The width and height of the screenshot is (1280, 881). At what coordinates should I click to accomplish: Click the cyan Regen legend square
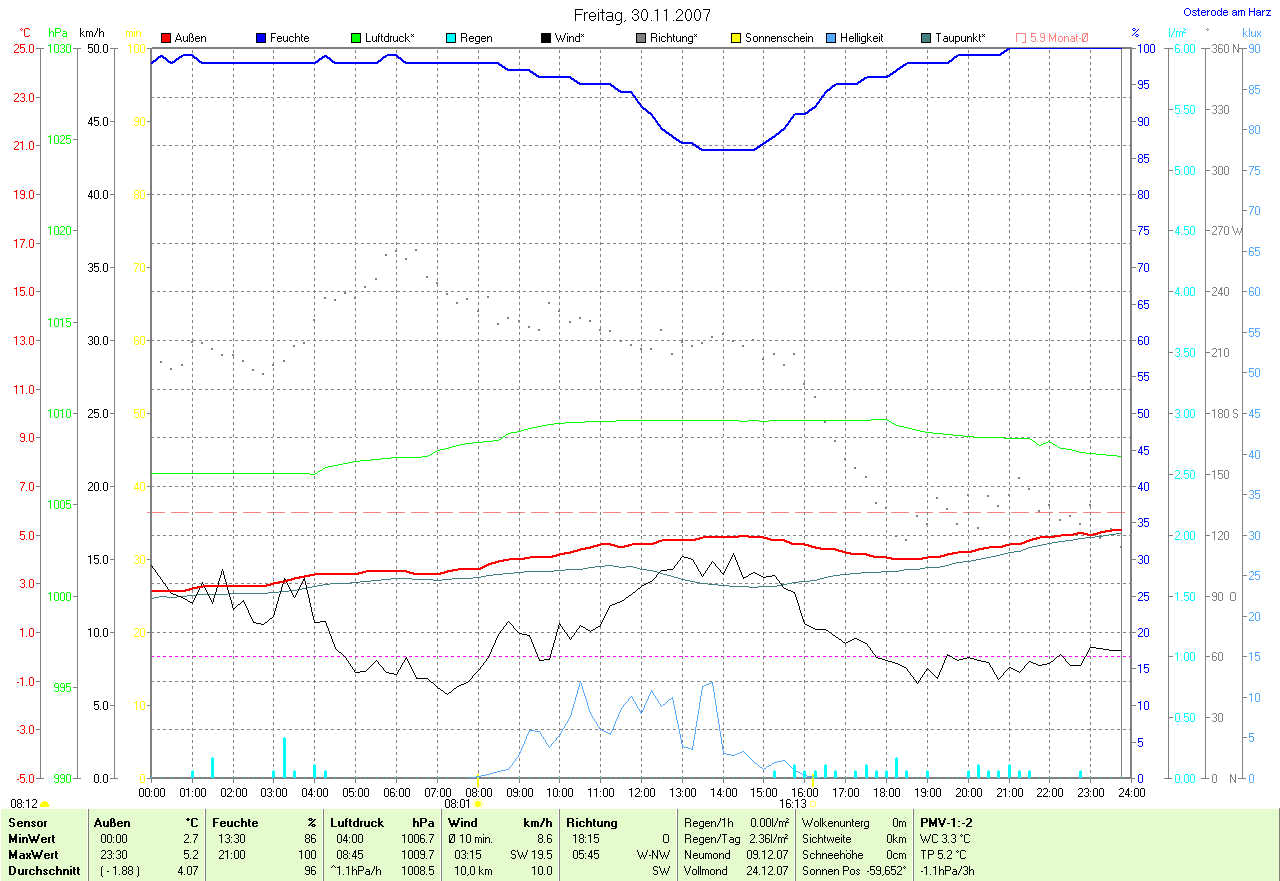[451, 38]
